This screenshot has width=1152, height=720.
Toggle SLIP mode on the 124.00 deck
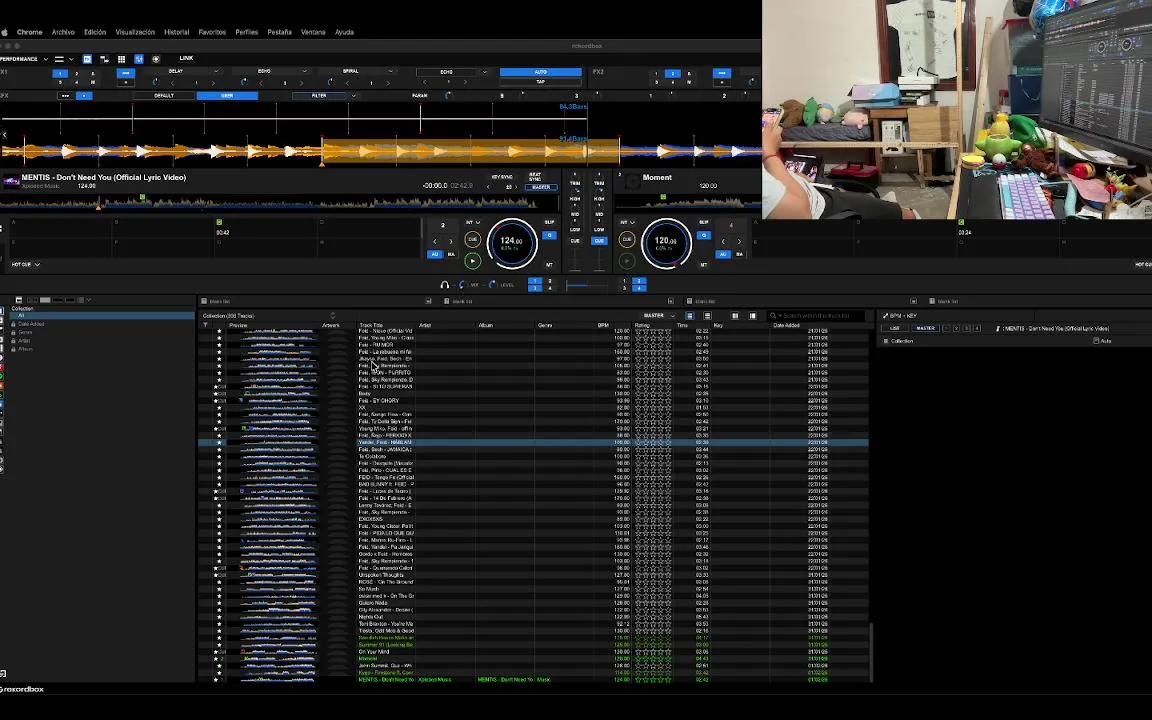[x=550, y=222]
